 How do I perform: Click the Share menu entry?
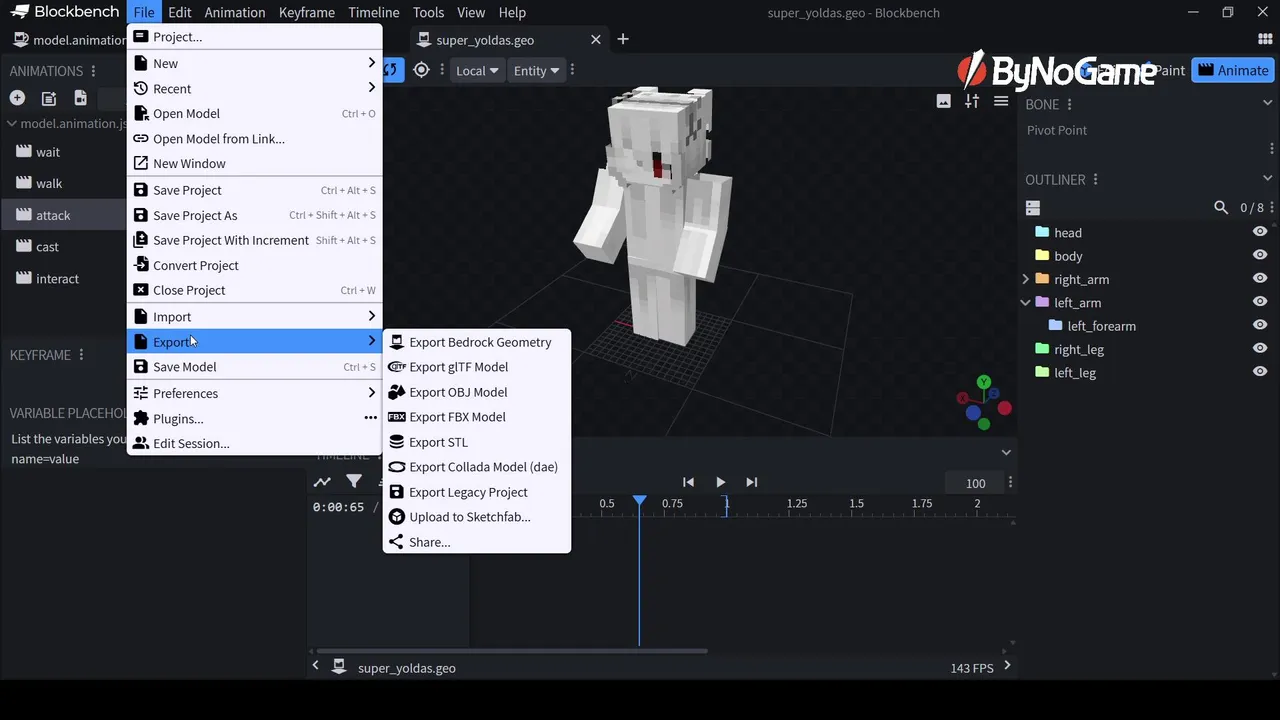point(477,542)
